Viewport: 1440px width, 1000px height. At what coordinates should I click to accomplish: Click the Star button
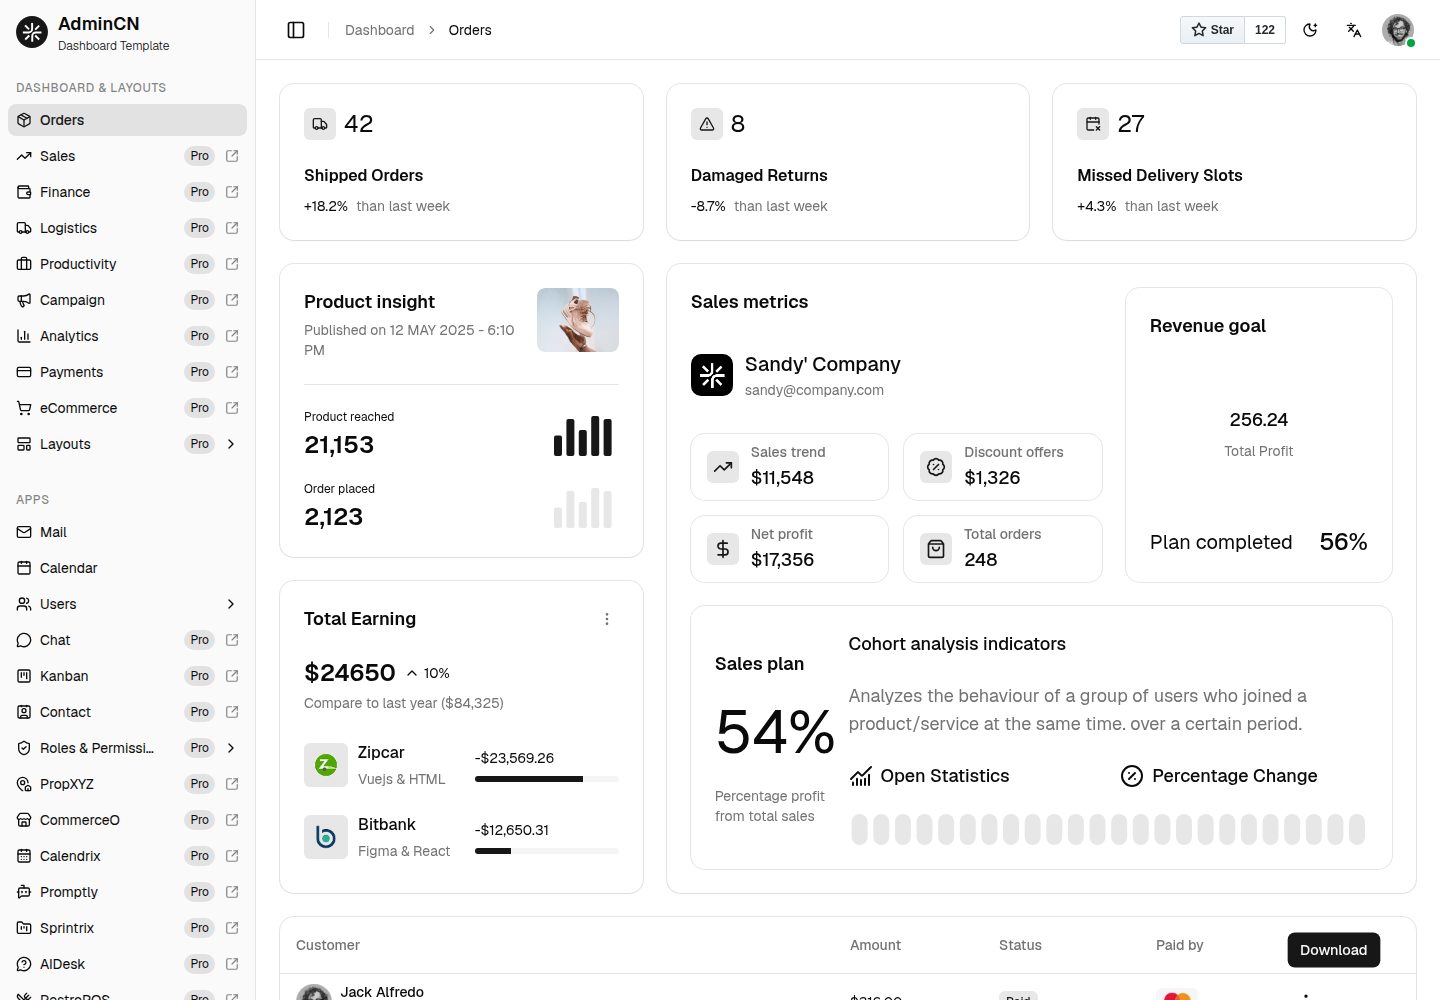pos(1212,30)
